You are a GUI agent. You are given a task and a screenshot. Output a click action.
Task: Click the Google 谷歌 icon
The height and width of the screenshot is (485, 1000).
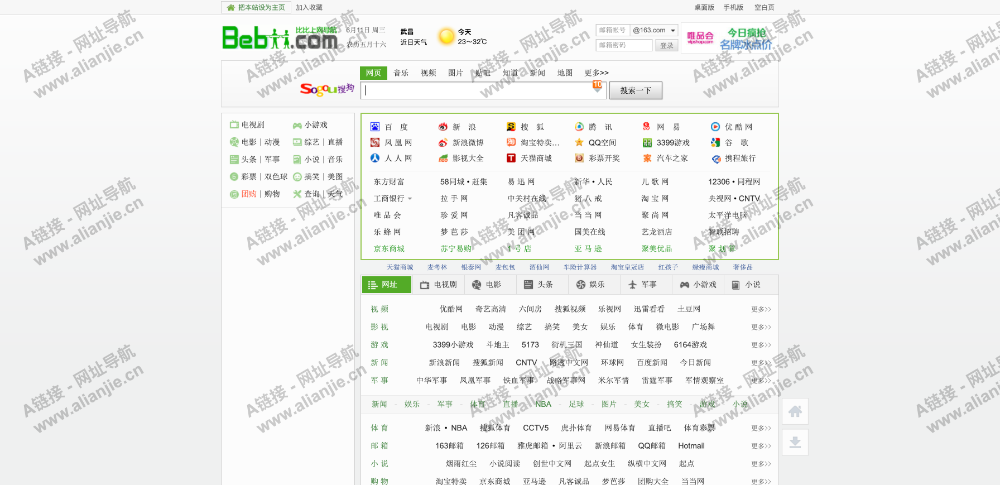point(716,142)
